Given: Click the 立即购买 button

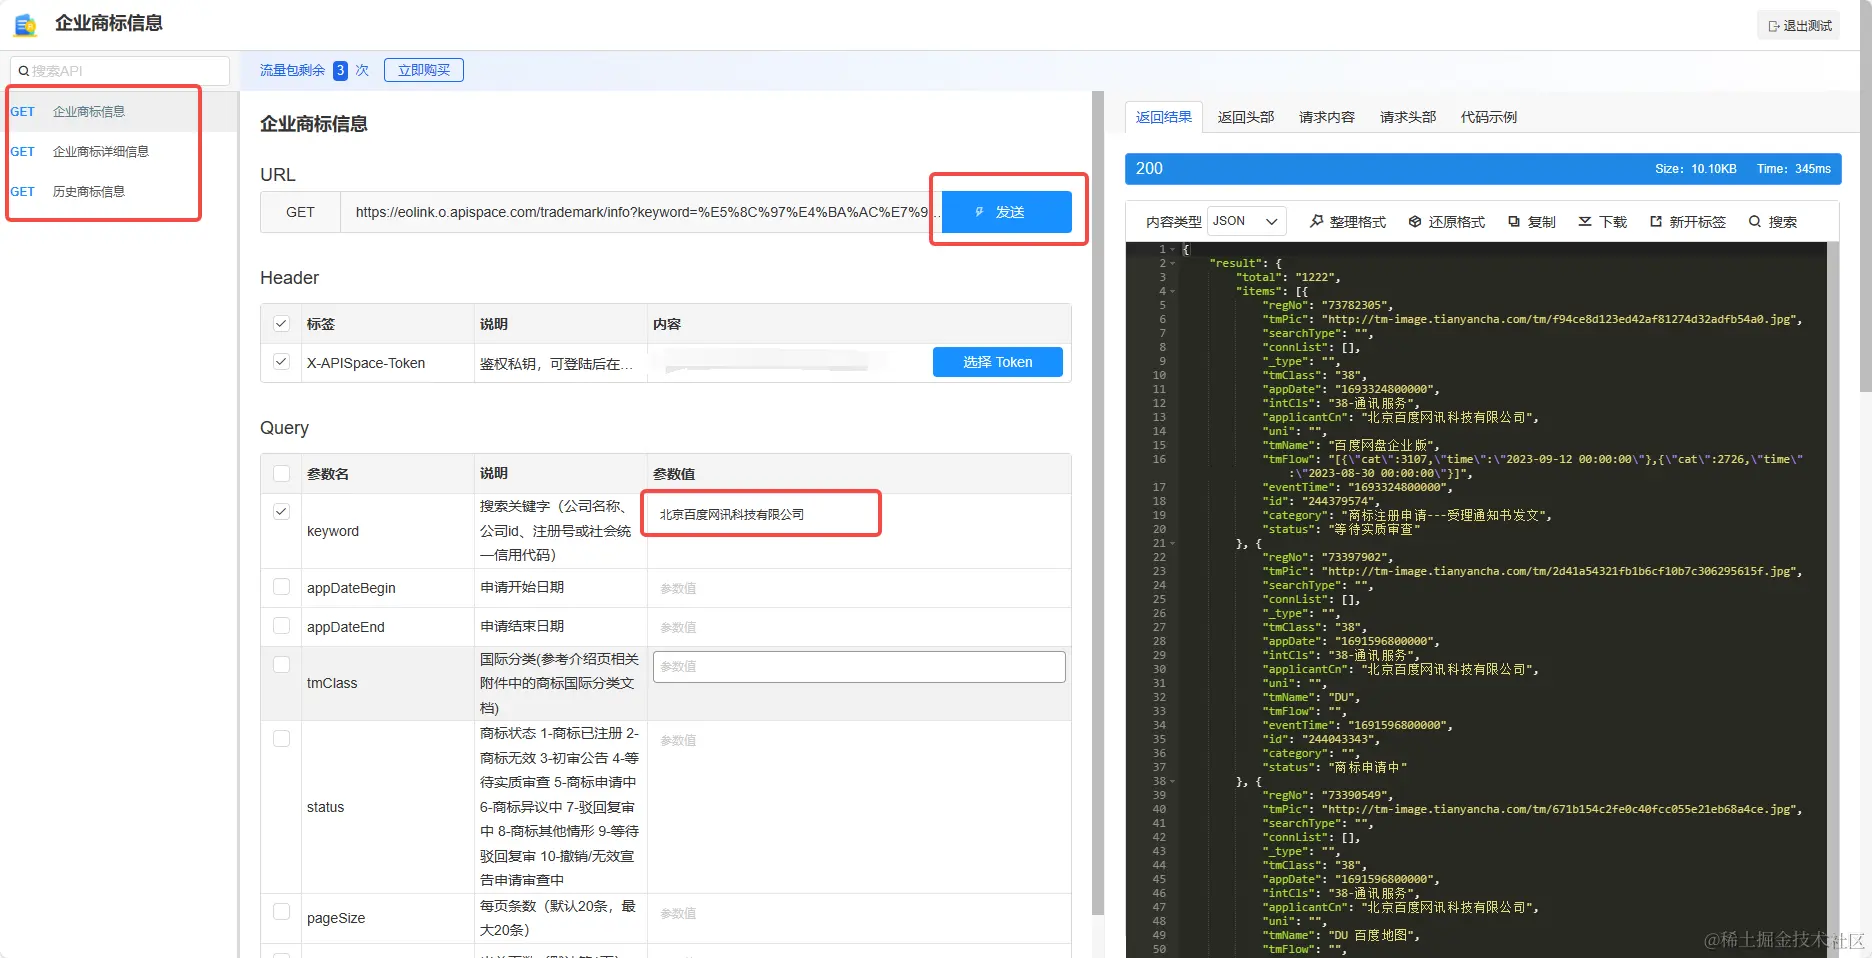Looking at the screenshot, I should [x=424, y=70].
